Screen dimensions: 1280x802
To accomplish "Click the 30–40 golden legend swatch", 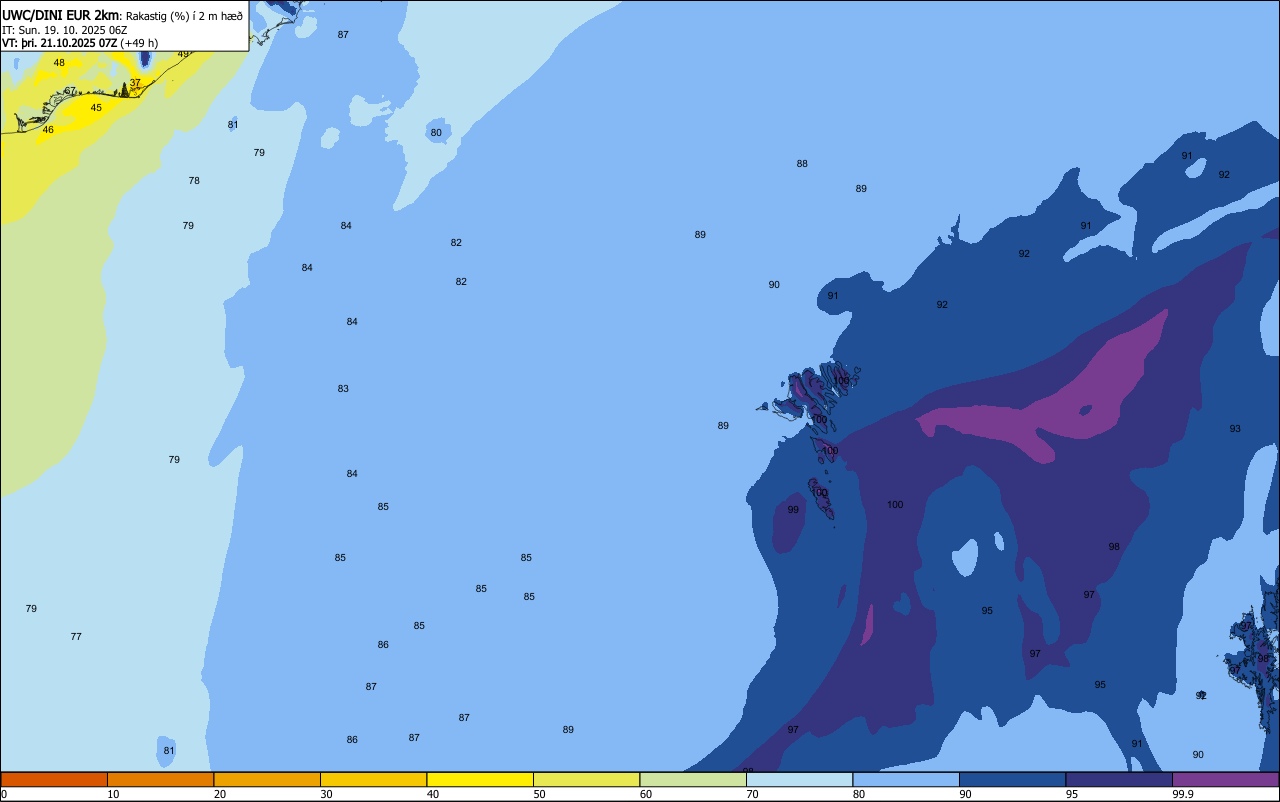I will click(373, 779).
